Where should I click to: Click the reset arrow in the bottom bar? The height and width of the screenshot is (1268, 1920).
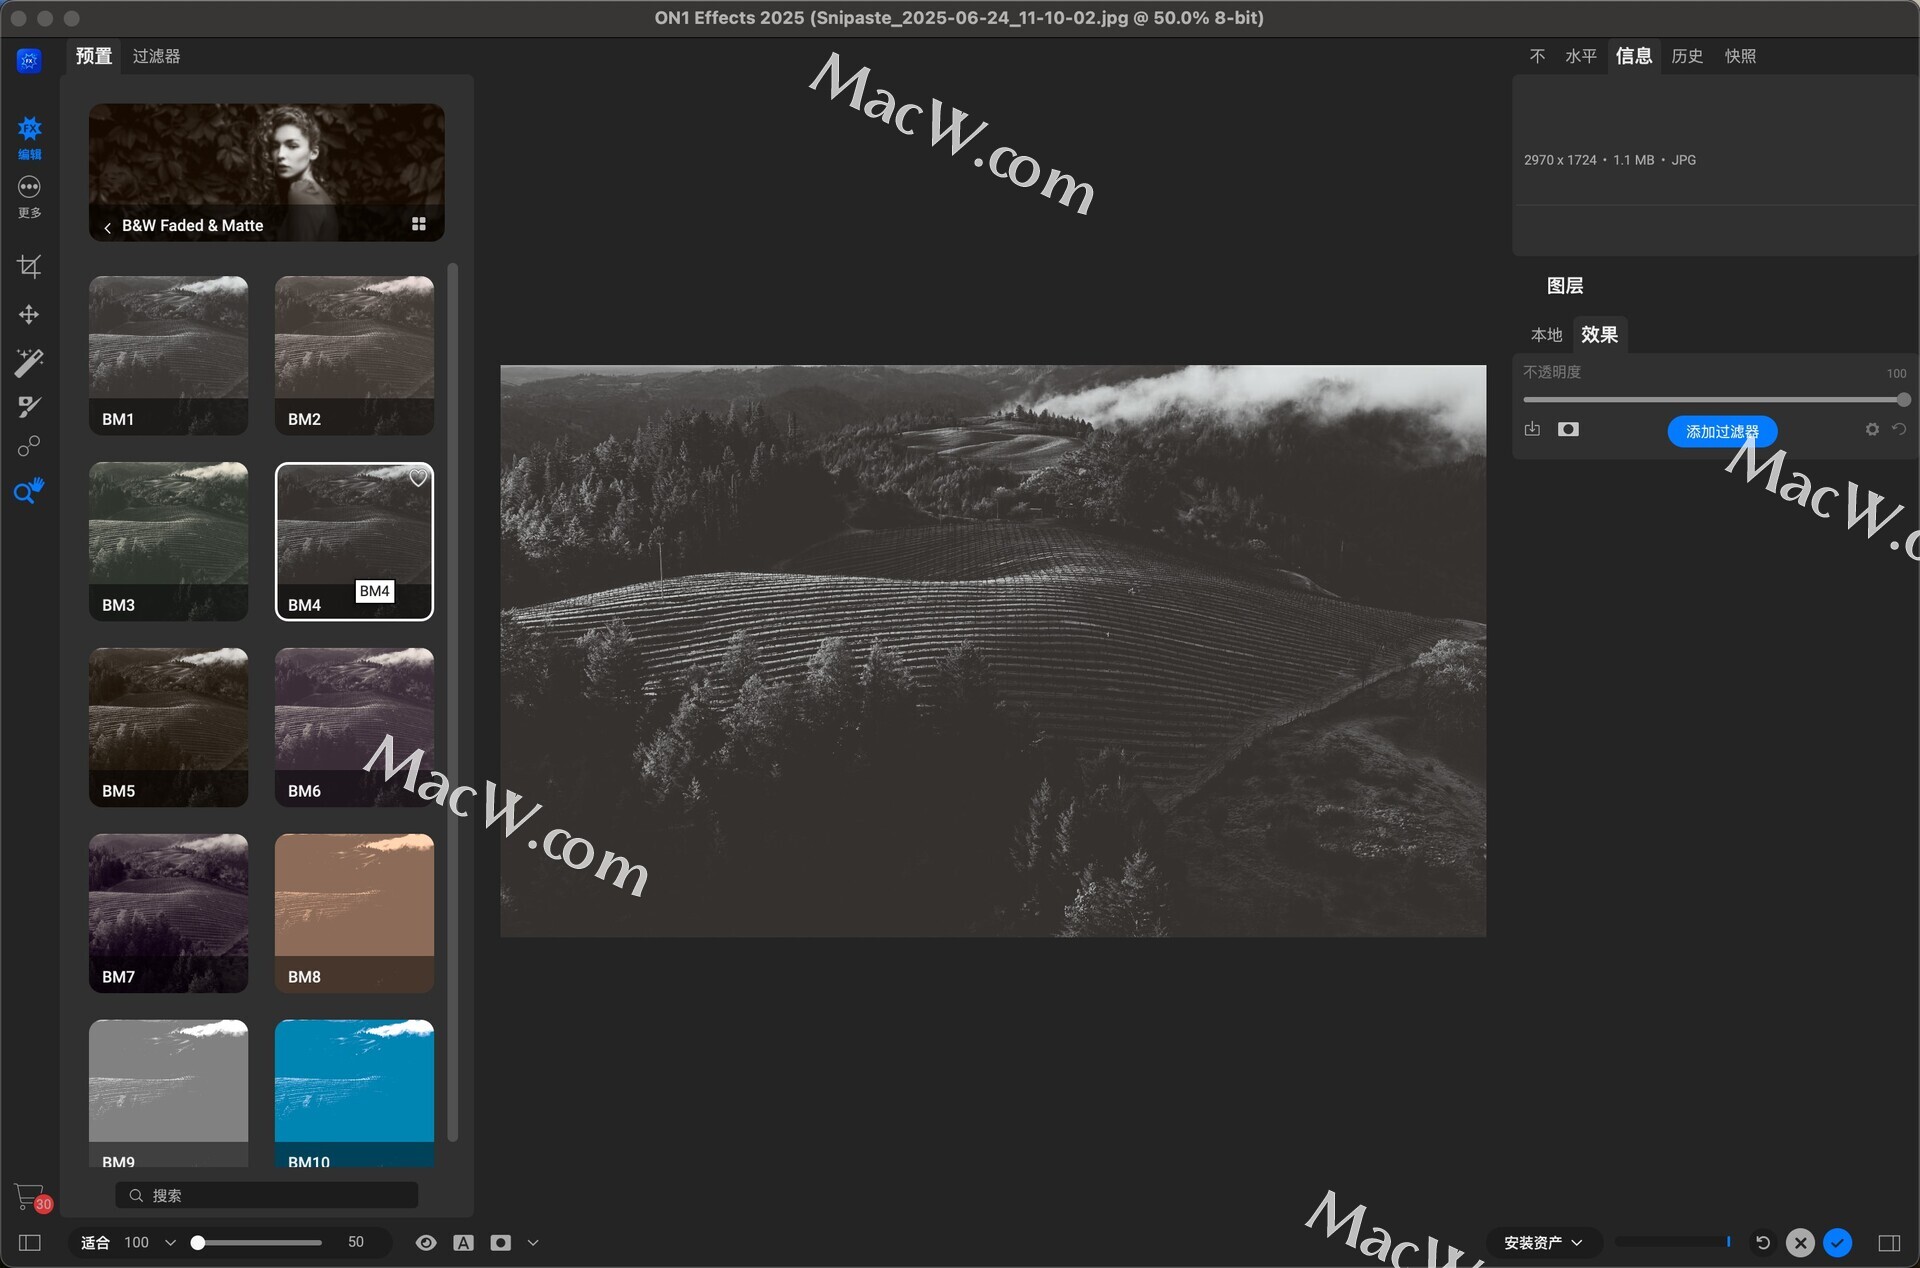1763,1243
